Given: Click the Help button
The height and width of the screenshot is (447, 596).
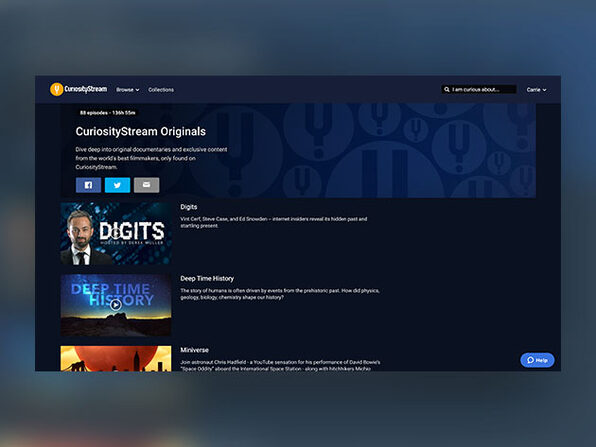Looking at the screenshot, I should 537,360.
